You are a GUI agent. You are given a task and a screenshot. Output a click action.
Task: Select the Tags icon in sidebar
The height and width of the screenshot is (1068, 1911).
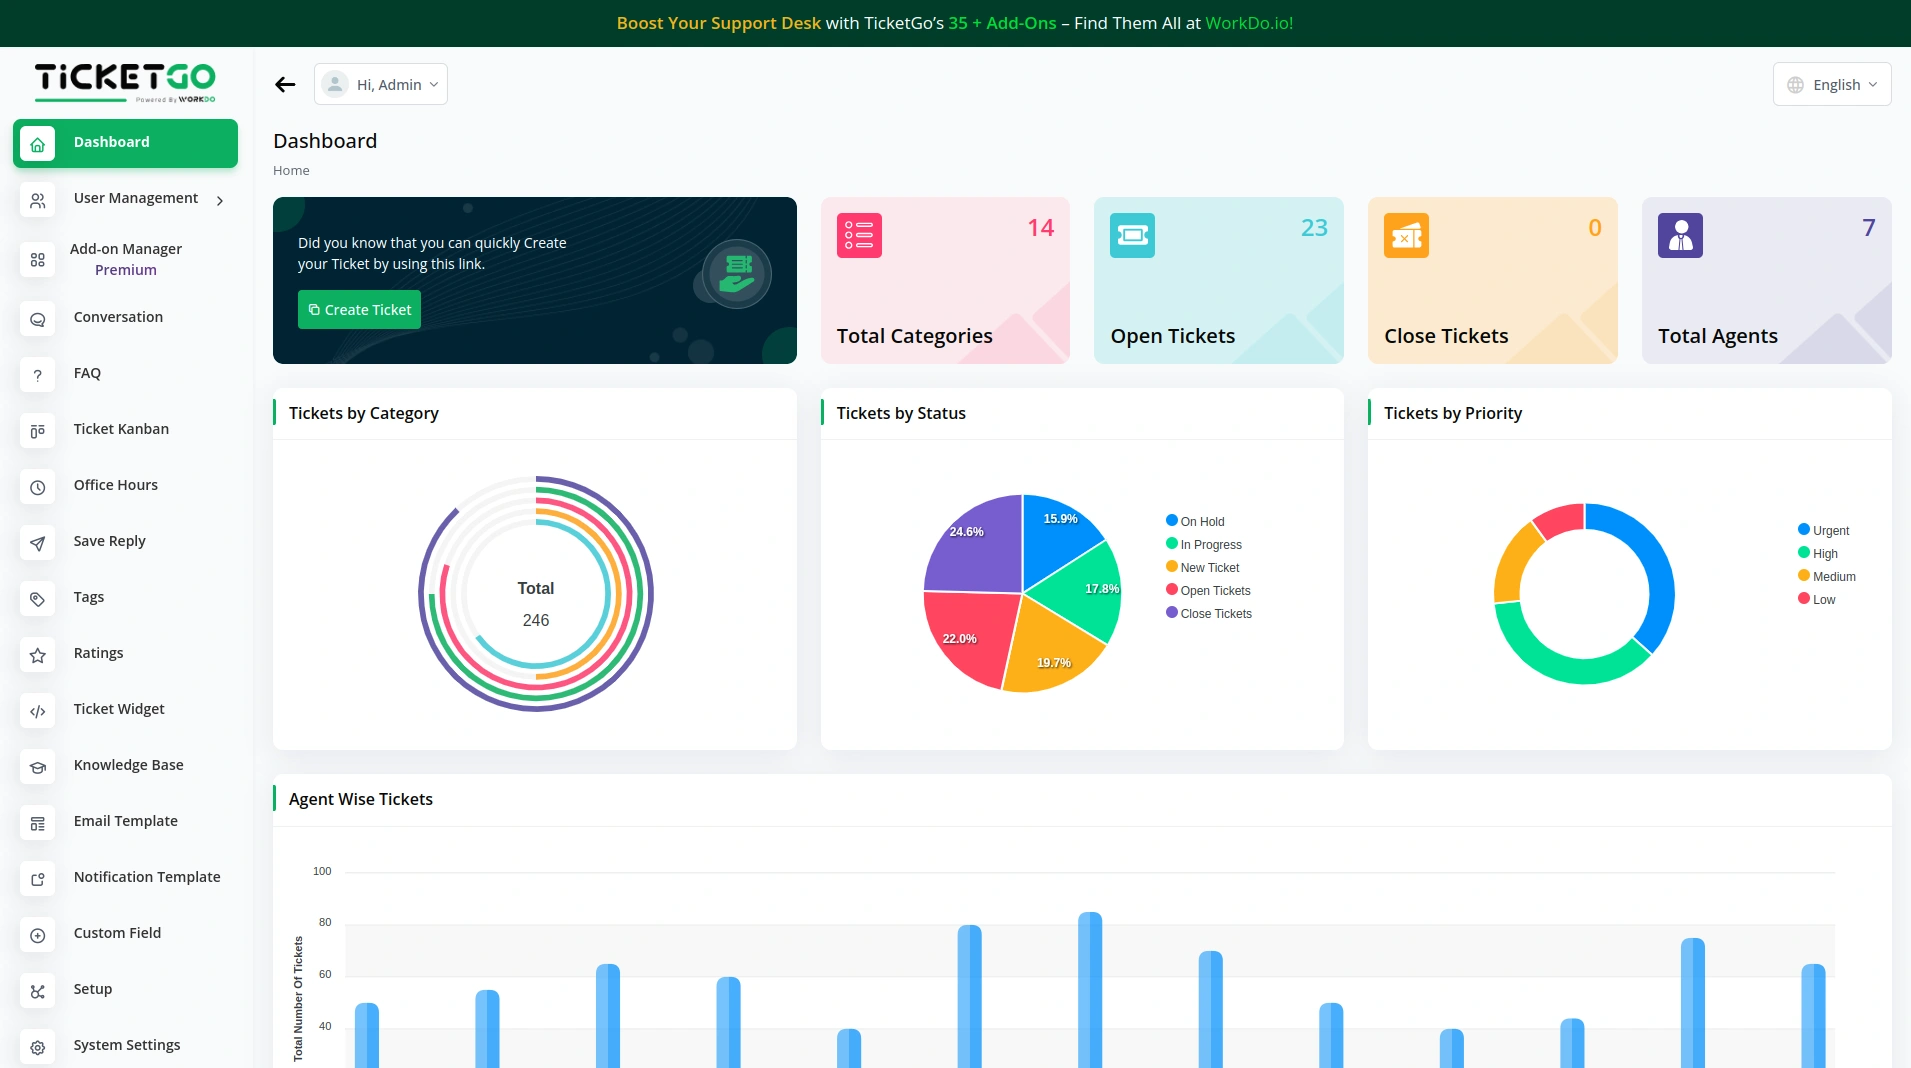pos(37,599)
